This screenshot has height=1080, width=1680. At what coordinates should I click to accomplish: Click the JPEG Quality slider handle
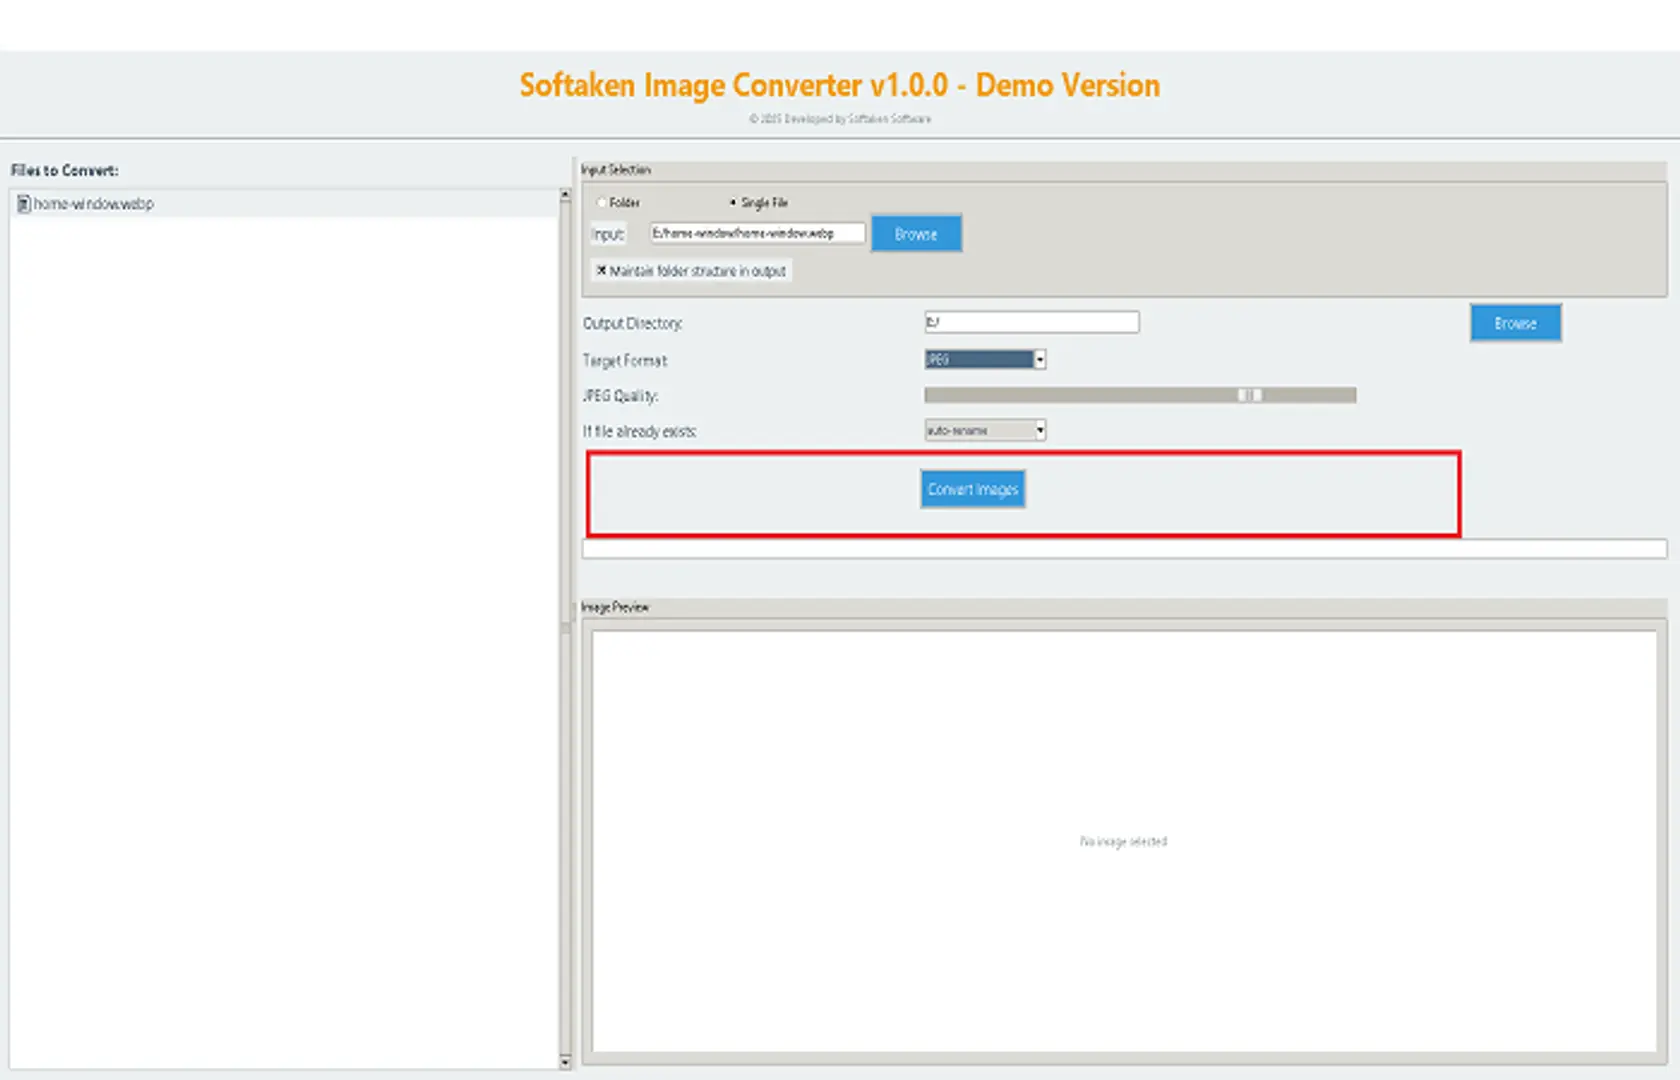[x=1250, y=396]
